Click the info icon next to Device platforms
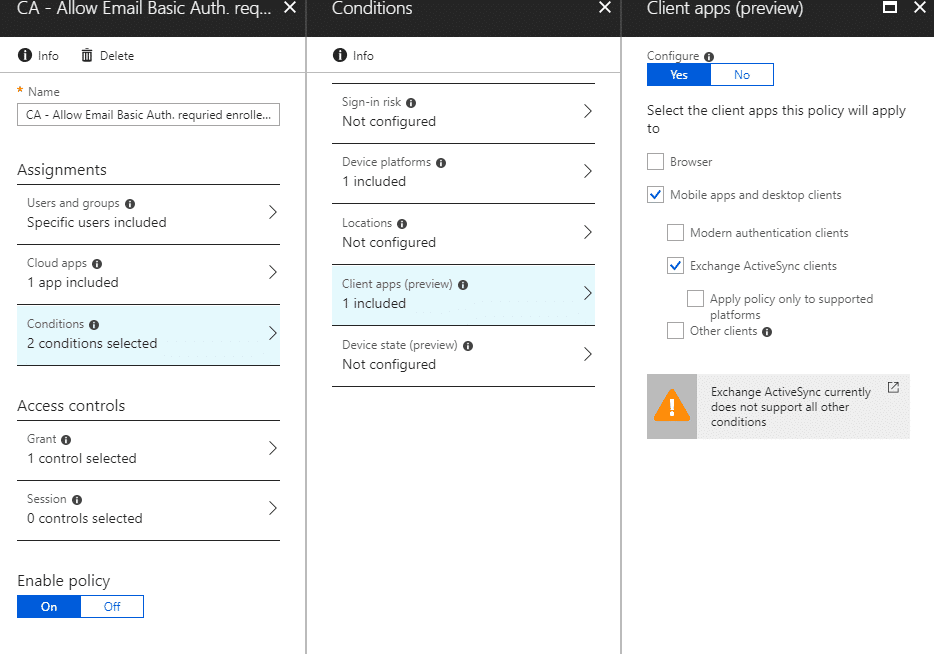934x654 pixels. point(441,163)
